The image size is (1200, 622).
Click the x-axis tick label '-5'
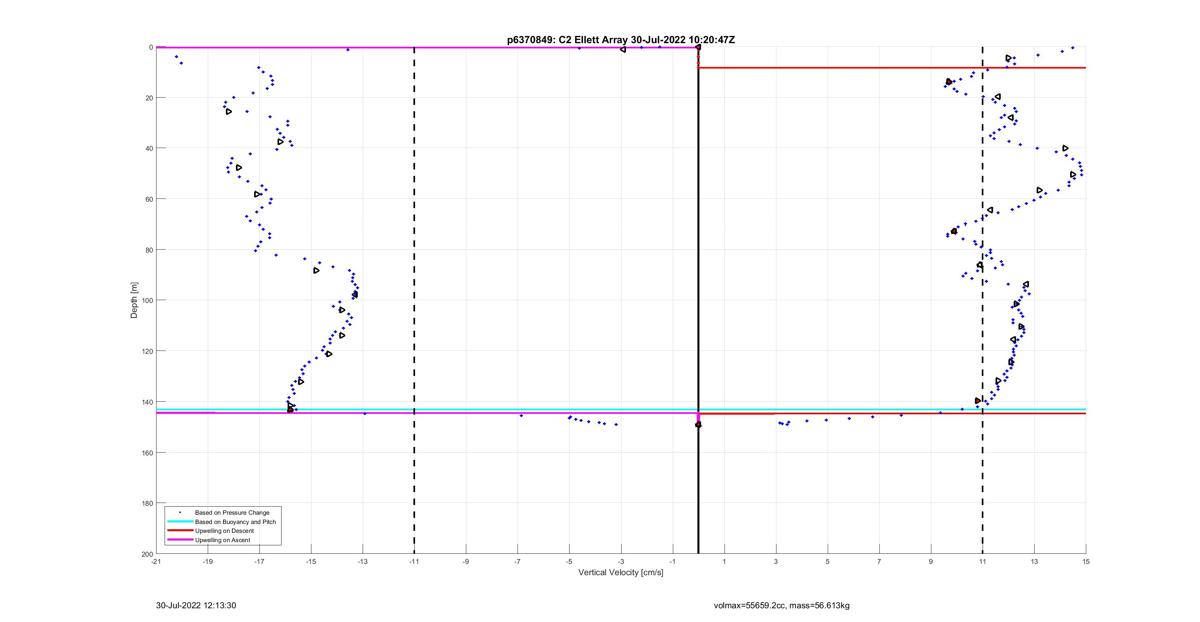[569, 562]
